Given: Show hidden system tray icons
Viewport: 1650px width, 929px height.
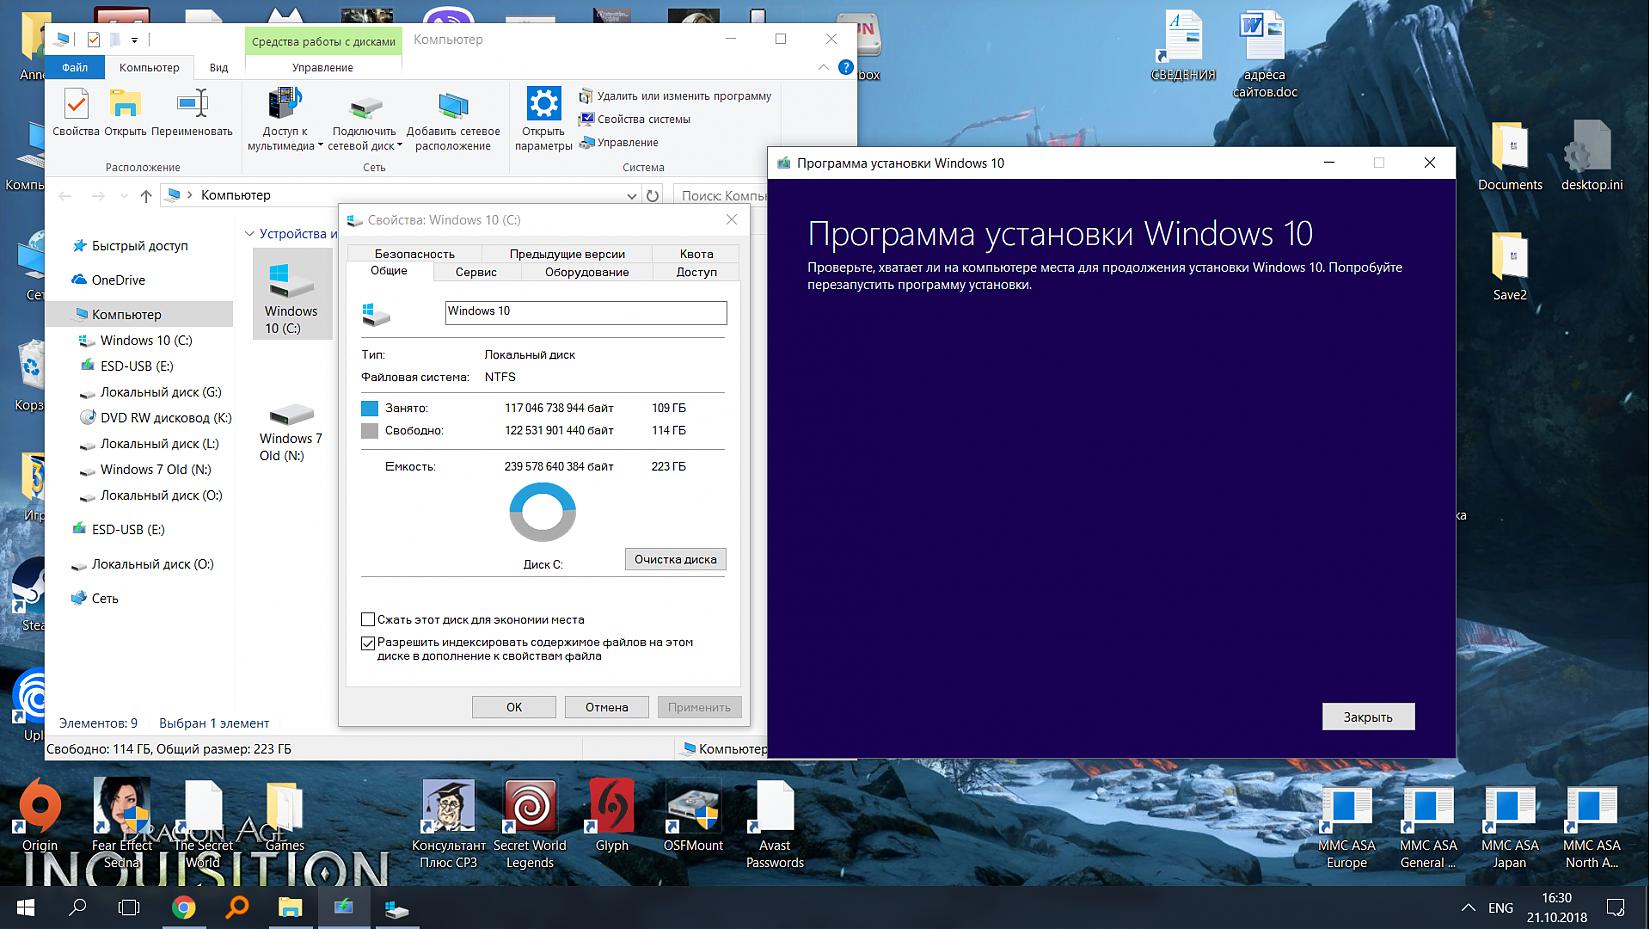Looking at the screenshot, I should click(x=1468, y=908).
